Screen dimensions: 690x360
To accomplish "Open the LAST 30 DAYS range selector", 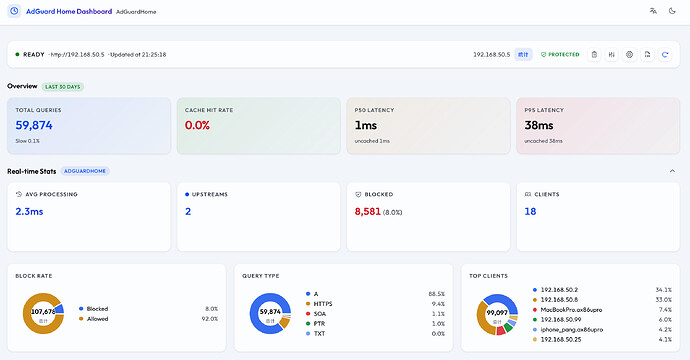I will [x=62, y=87].
